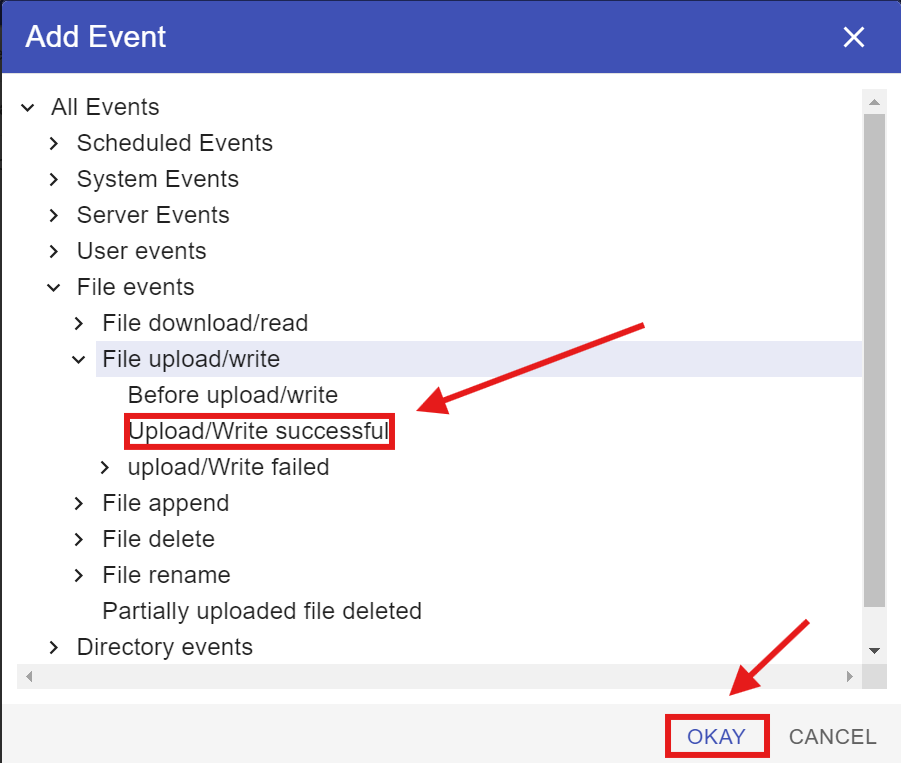Collapse the File upload/write chevron

coord(80,359)
